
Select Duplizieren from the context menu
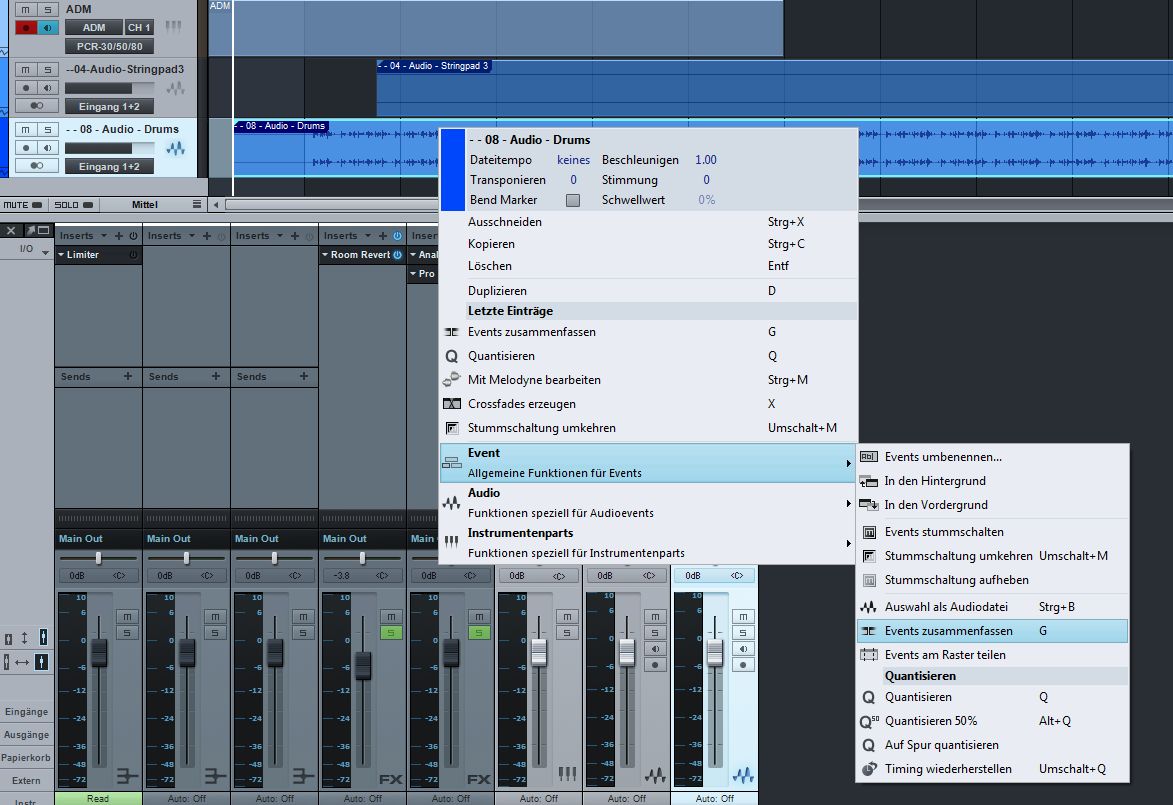pos(648,290)
